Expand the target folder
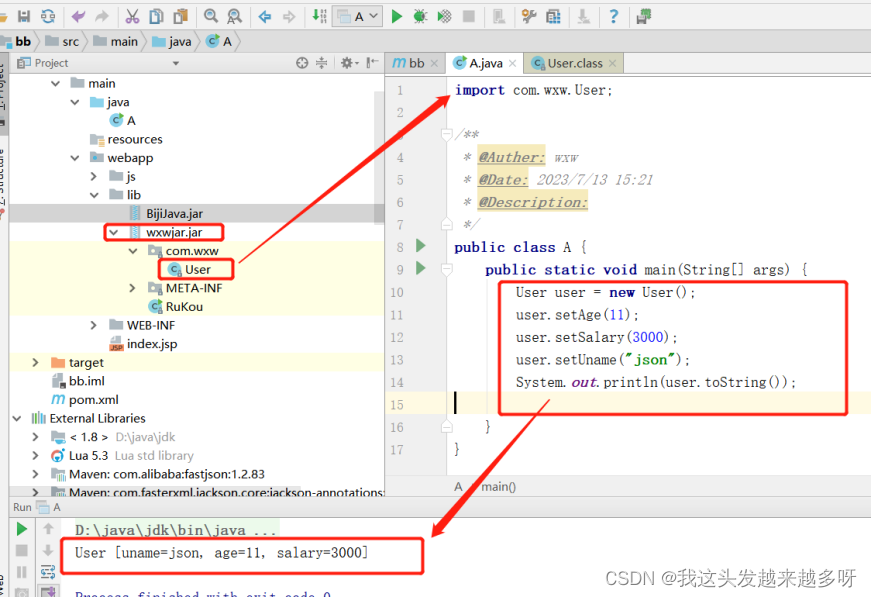Viewport: 872px width, 597px height. pyautogui.click(x=36, y=362)
